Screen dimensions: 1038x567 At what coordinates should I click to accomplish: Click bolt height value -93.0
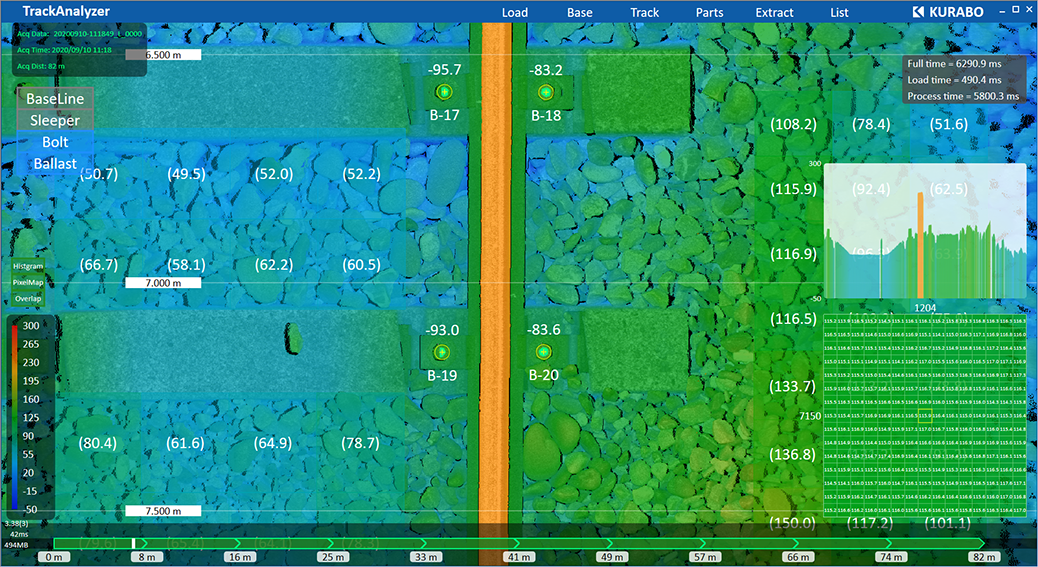442,329
